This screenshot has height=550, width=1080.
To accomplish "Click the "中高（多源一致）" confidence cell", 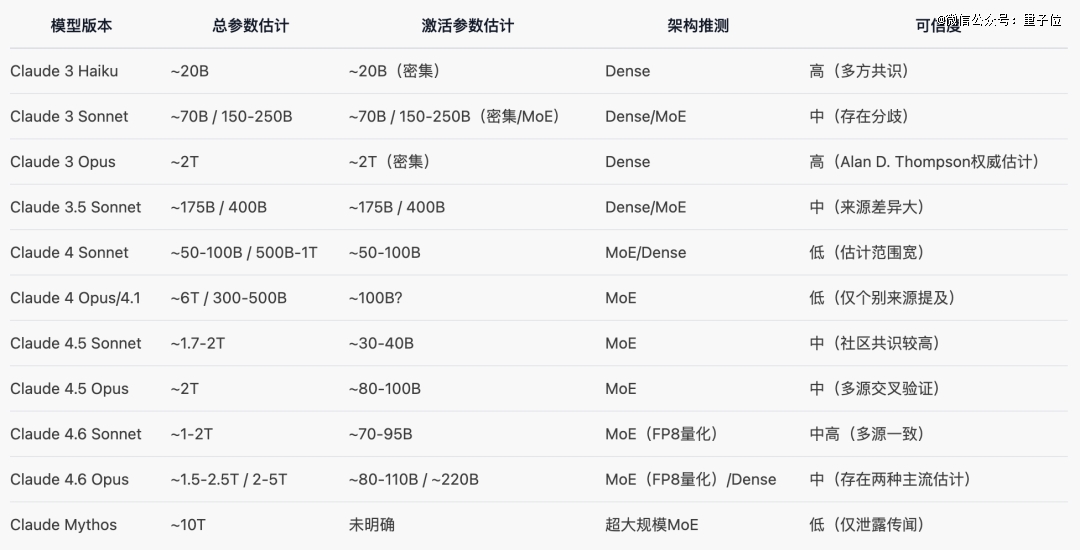I will [866, 434].
